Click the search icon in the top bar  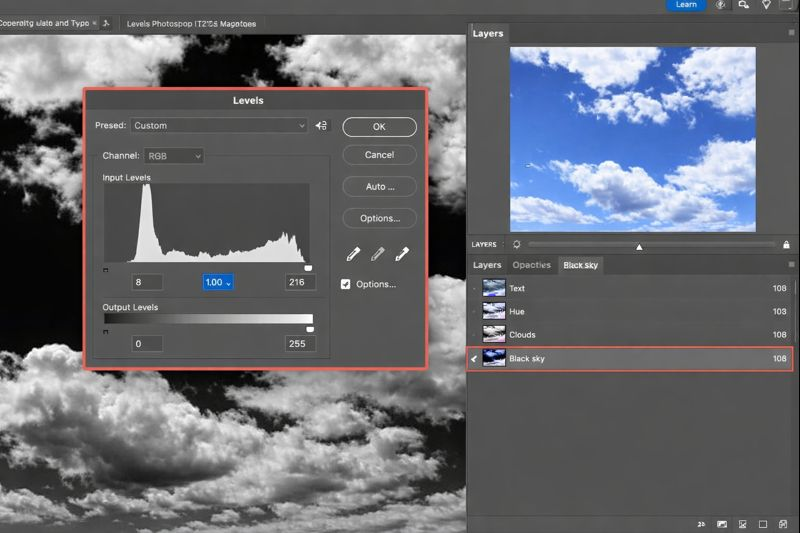pyautogui.click(x=743, y=5)
